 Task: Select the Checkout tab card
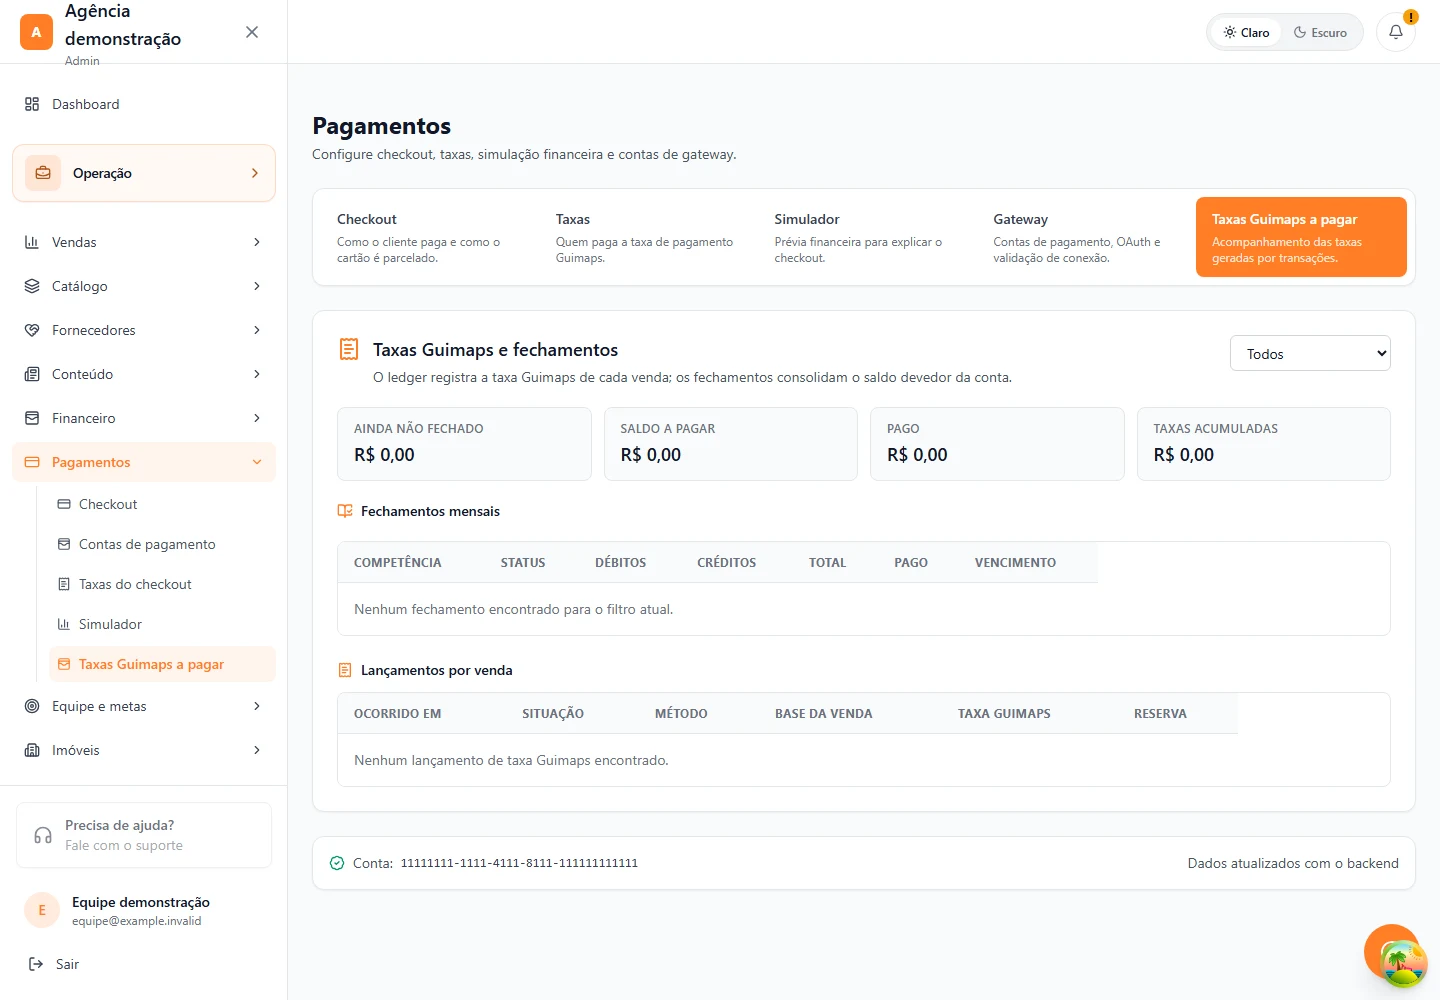click(426, 237)
